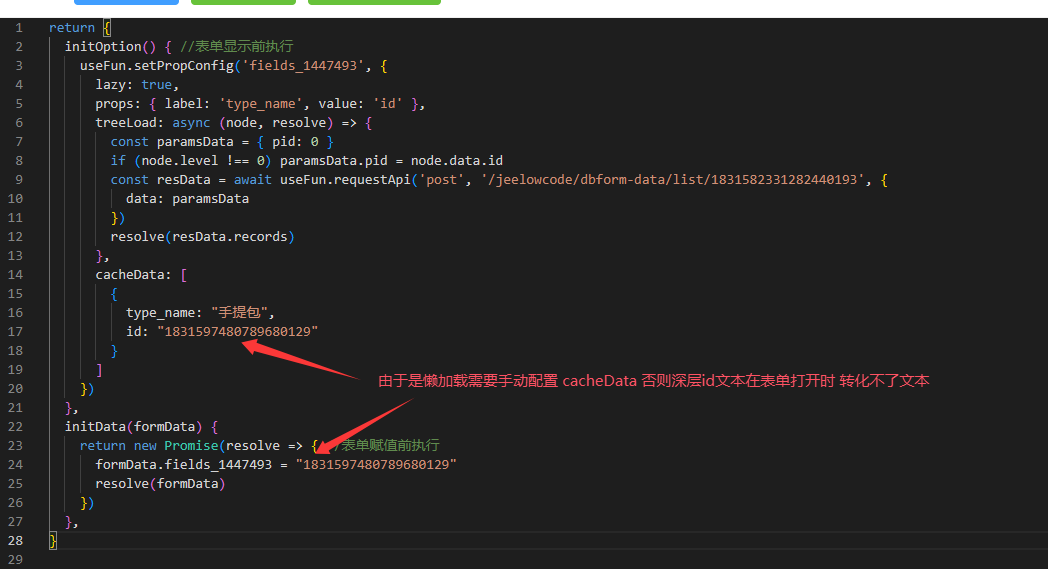Click the paramsData declaration on line 7
Image resolution: width=1048 pixels, height=569 pixels.
195,141
